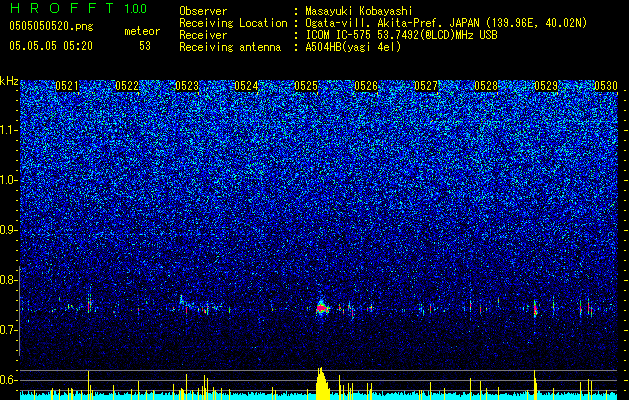Viewport: 629px width, 400px height.
Task: Click the strong red meteor echo after 0525
Action: (x=322, y=308)
